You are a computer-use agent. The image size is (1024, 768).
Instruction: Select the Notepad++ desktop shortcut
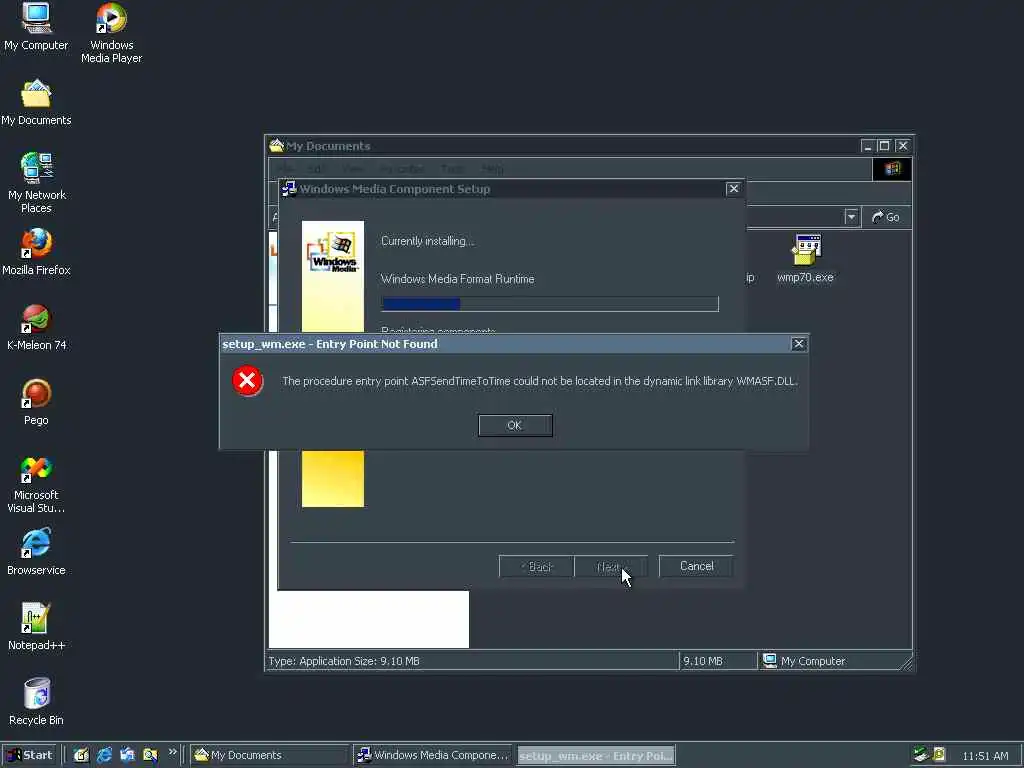[36, 628]
